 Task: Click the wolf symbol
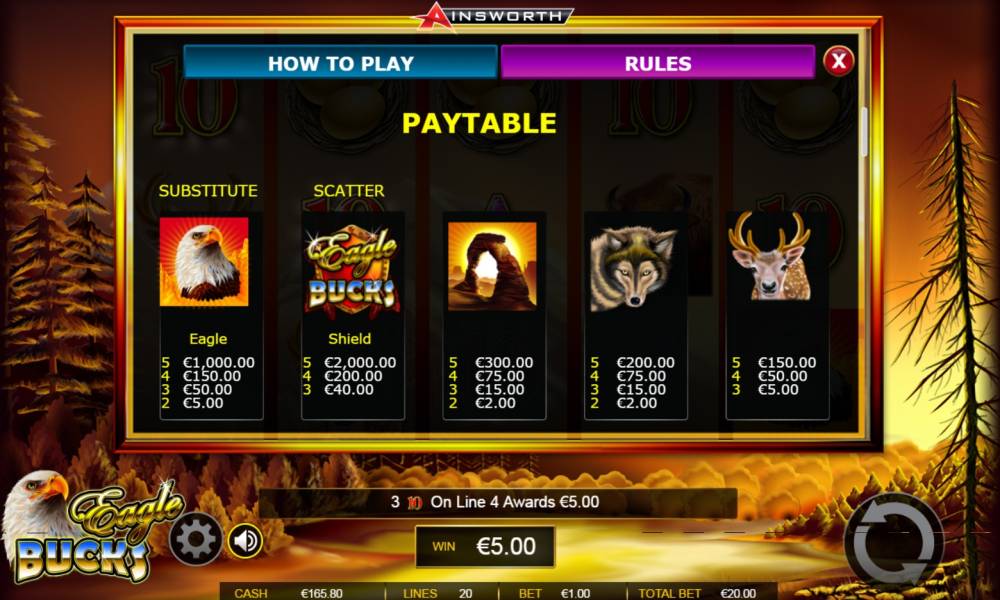coord(633,268)
